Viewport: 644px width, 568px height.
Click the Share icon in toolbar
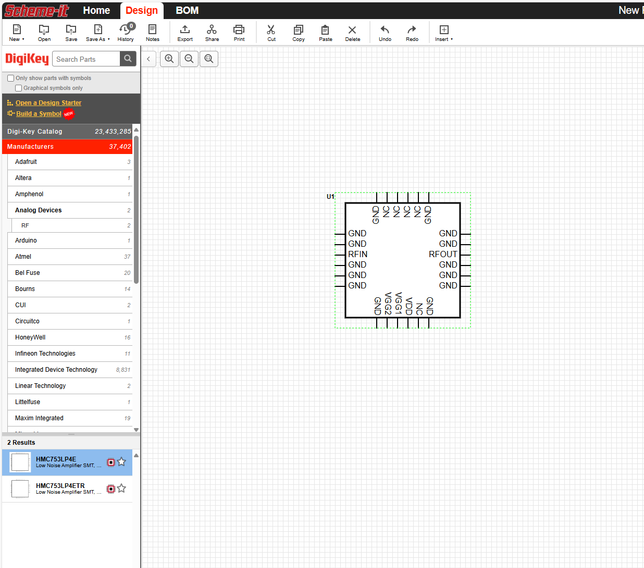212,32
